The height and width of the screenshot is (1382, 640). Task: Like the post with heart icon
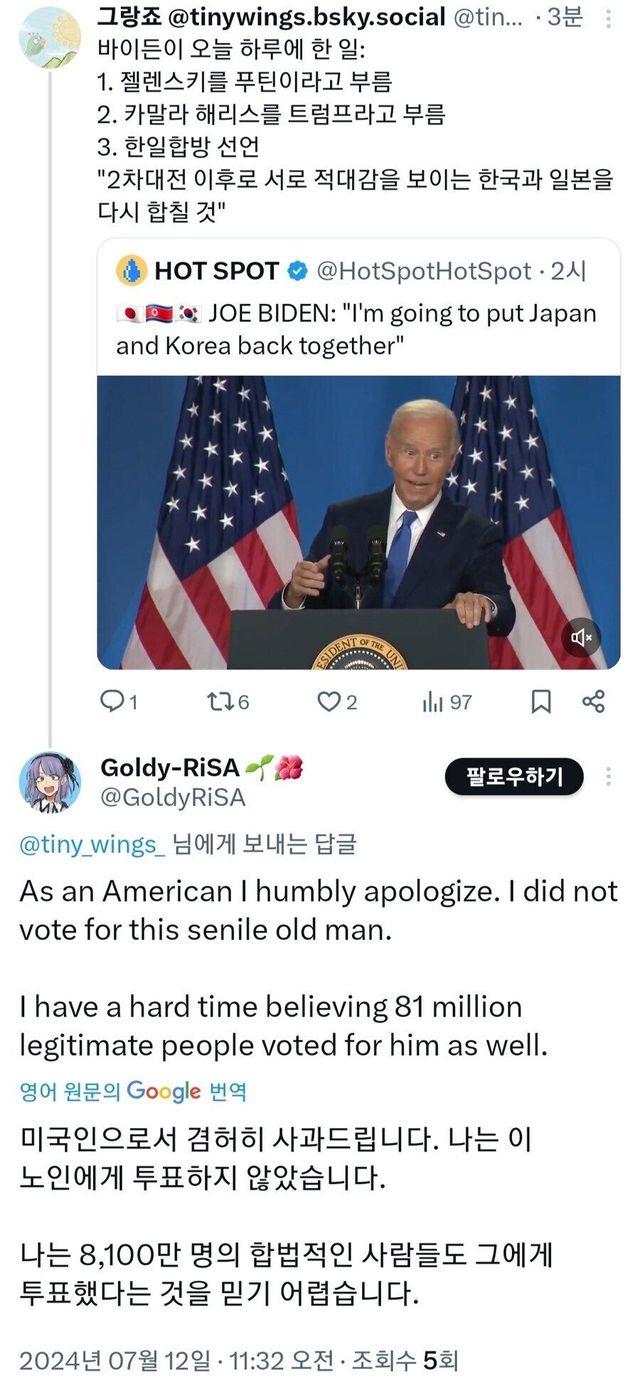pyautogui.click(x=329, y=702)
